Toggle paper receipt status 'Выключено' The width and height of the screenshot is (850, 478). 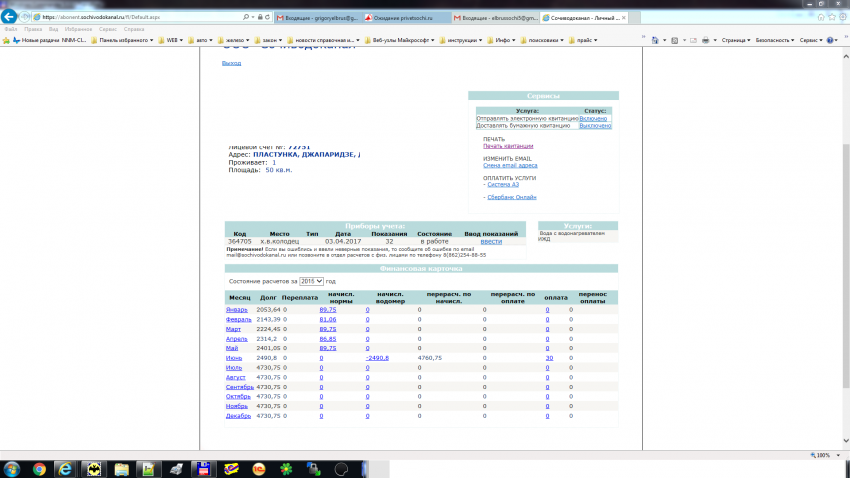tap(595, 125)
